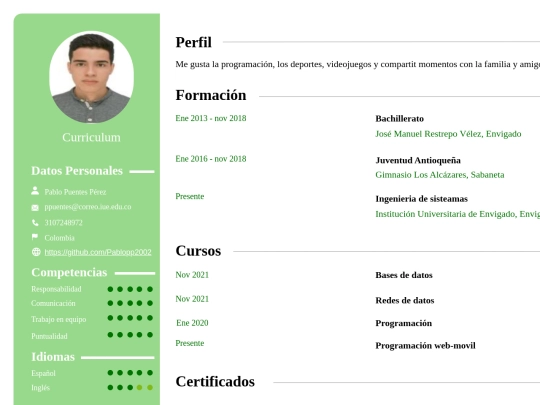Click the phone number 3107248972
The image size is (540, 405).
[x=63, y=223]
